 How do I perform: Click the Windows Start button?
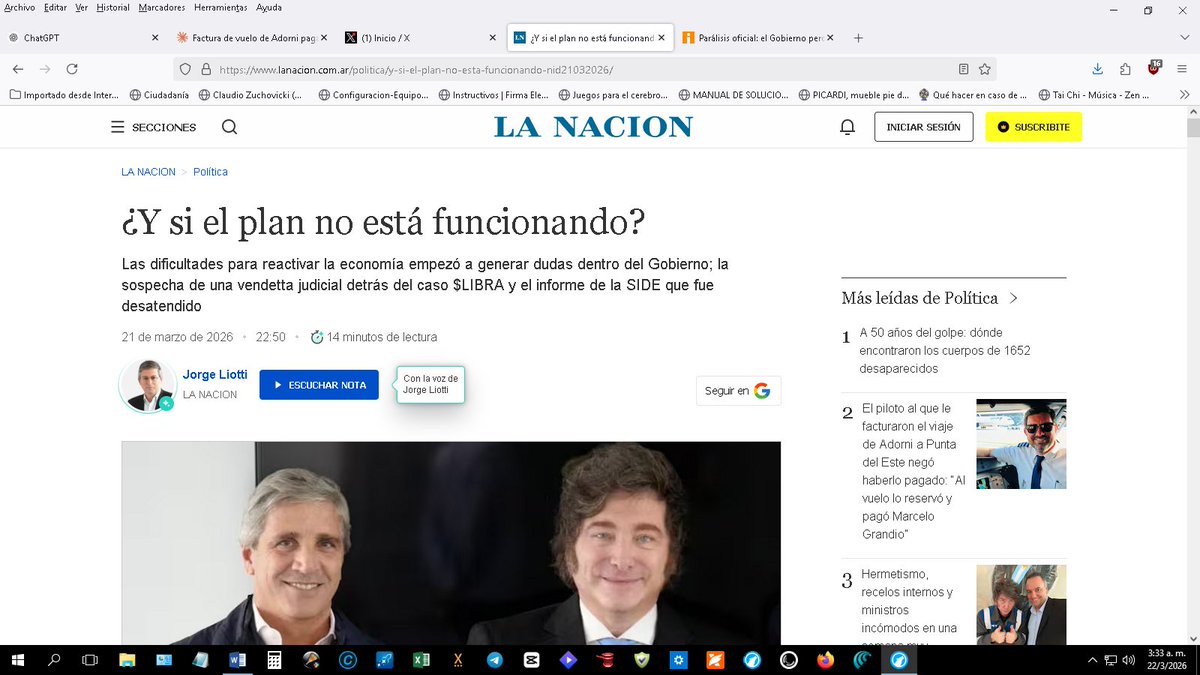[x=17, y=660]
